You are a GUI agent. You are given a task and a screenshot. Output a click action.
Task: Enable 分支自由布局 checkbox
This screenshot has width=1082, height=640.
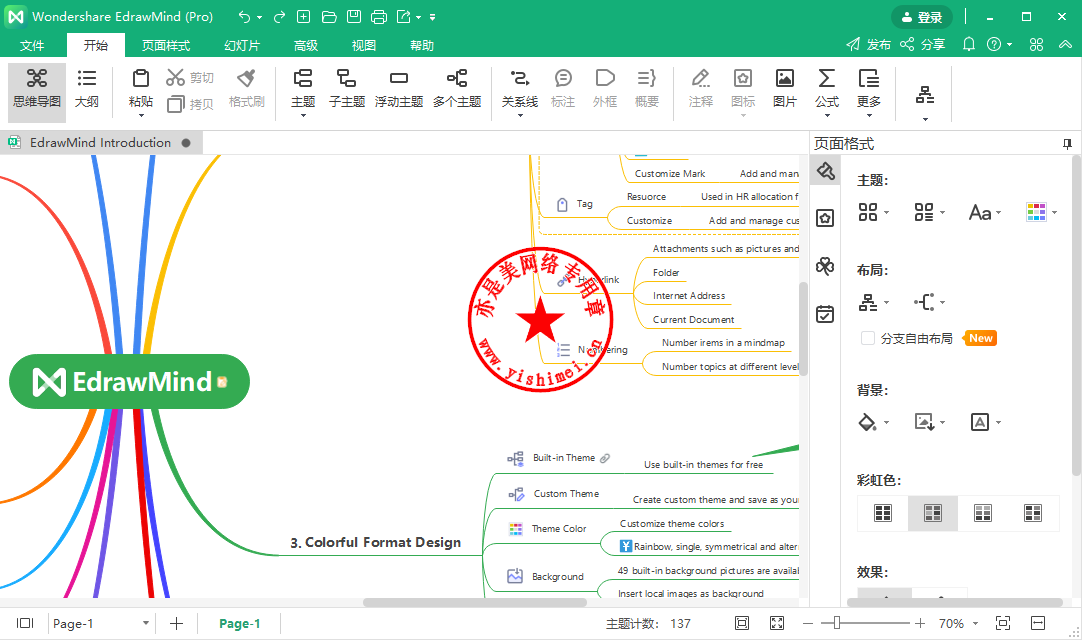point(868,338)
